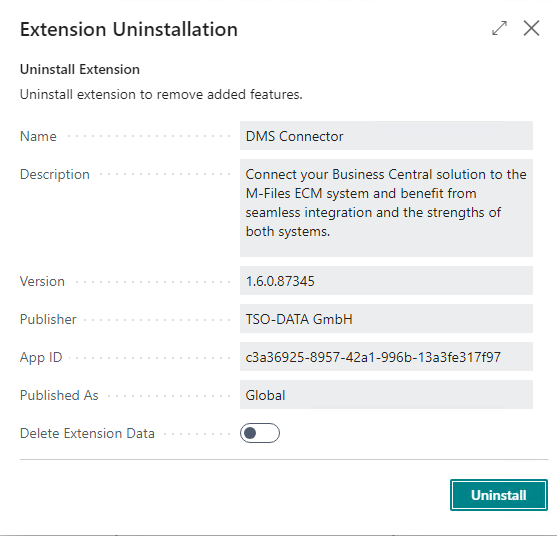Click the Uninstall button
Viewport: 557px width, 536px height.
pos(499,495)
